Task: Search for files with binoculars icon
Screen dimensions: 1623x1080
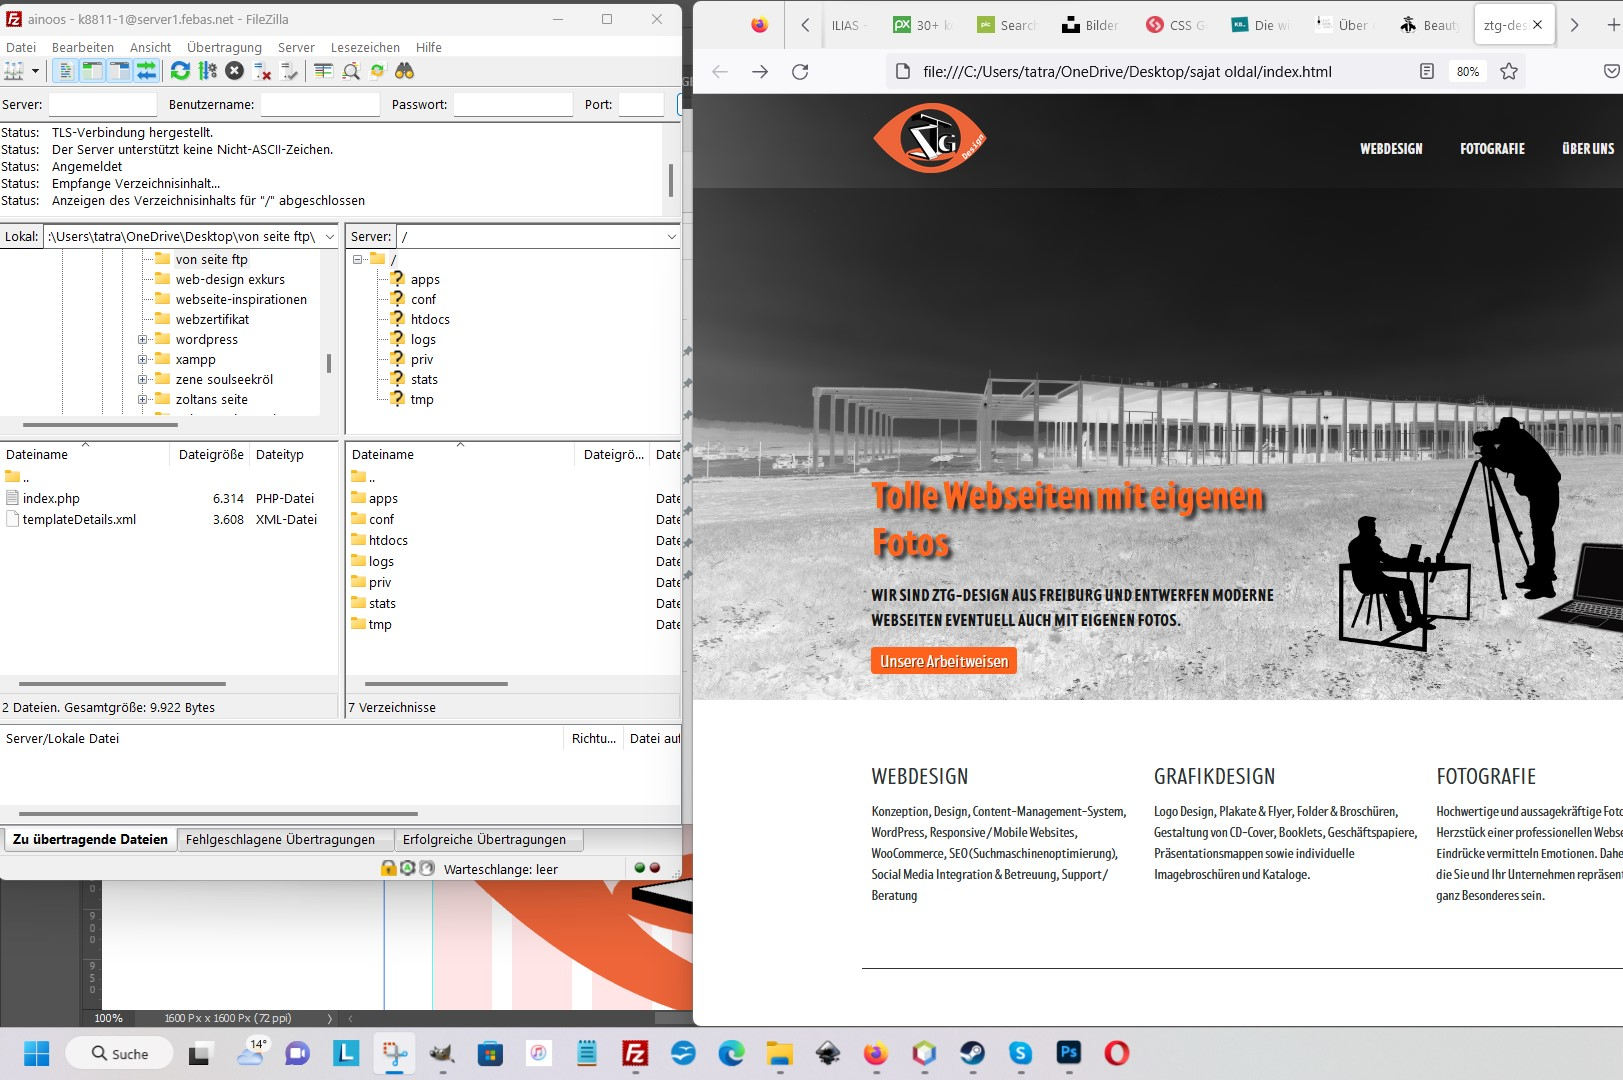Action: coord(404,71)
